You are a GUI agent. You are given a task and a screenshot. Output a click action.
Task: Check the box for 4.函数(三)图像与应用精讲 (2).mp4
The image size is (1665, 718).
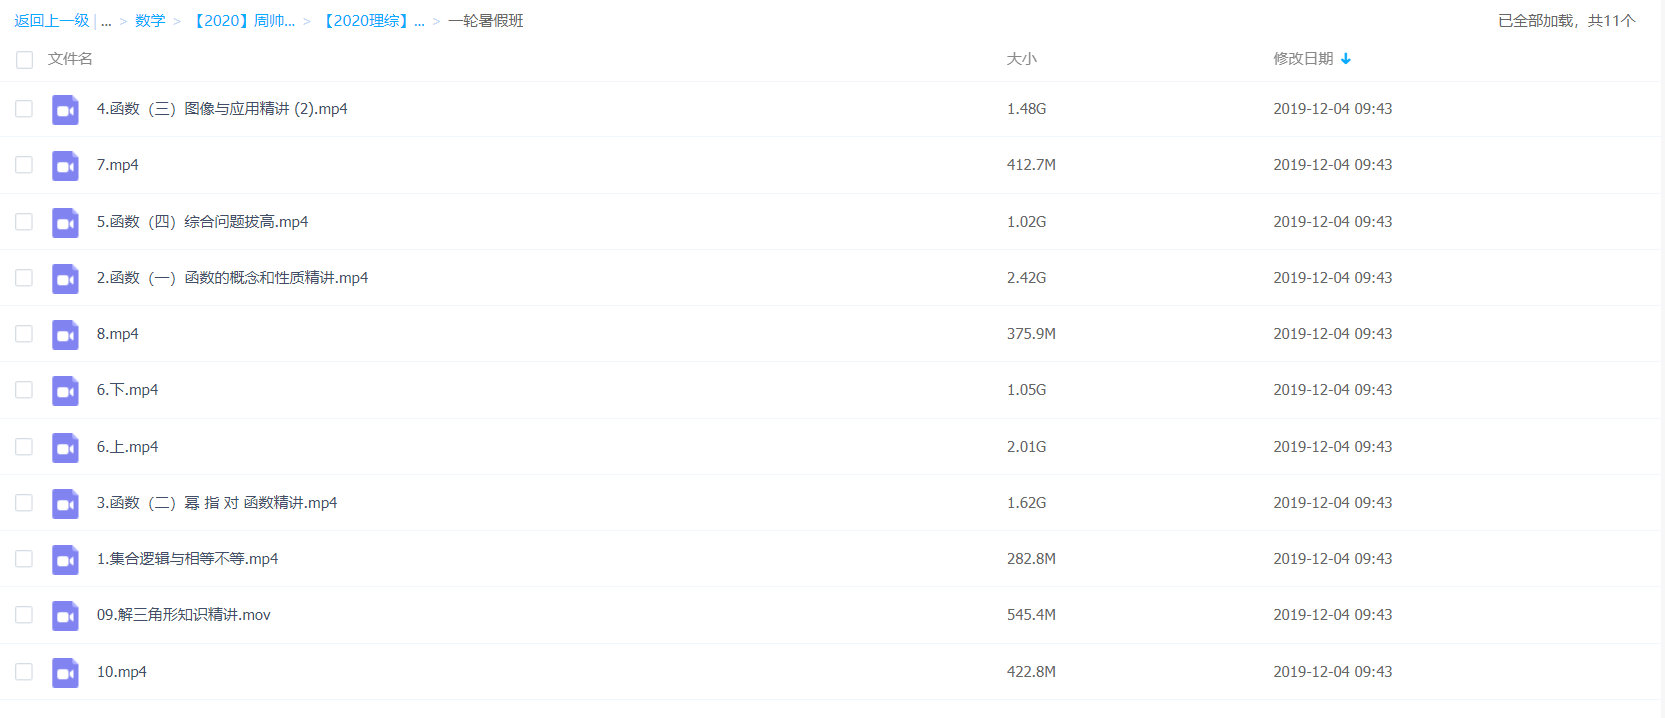click(x=24, y=109)
